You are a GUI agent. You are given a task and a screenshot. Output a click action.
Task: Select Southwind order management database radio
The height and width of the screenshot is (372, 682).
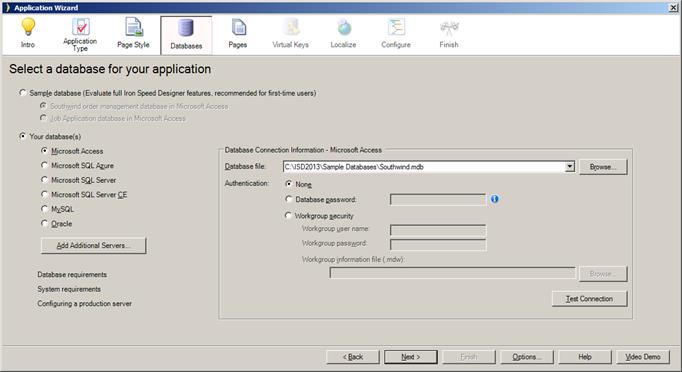tap(43, 106)
